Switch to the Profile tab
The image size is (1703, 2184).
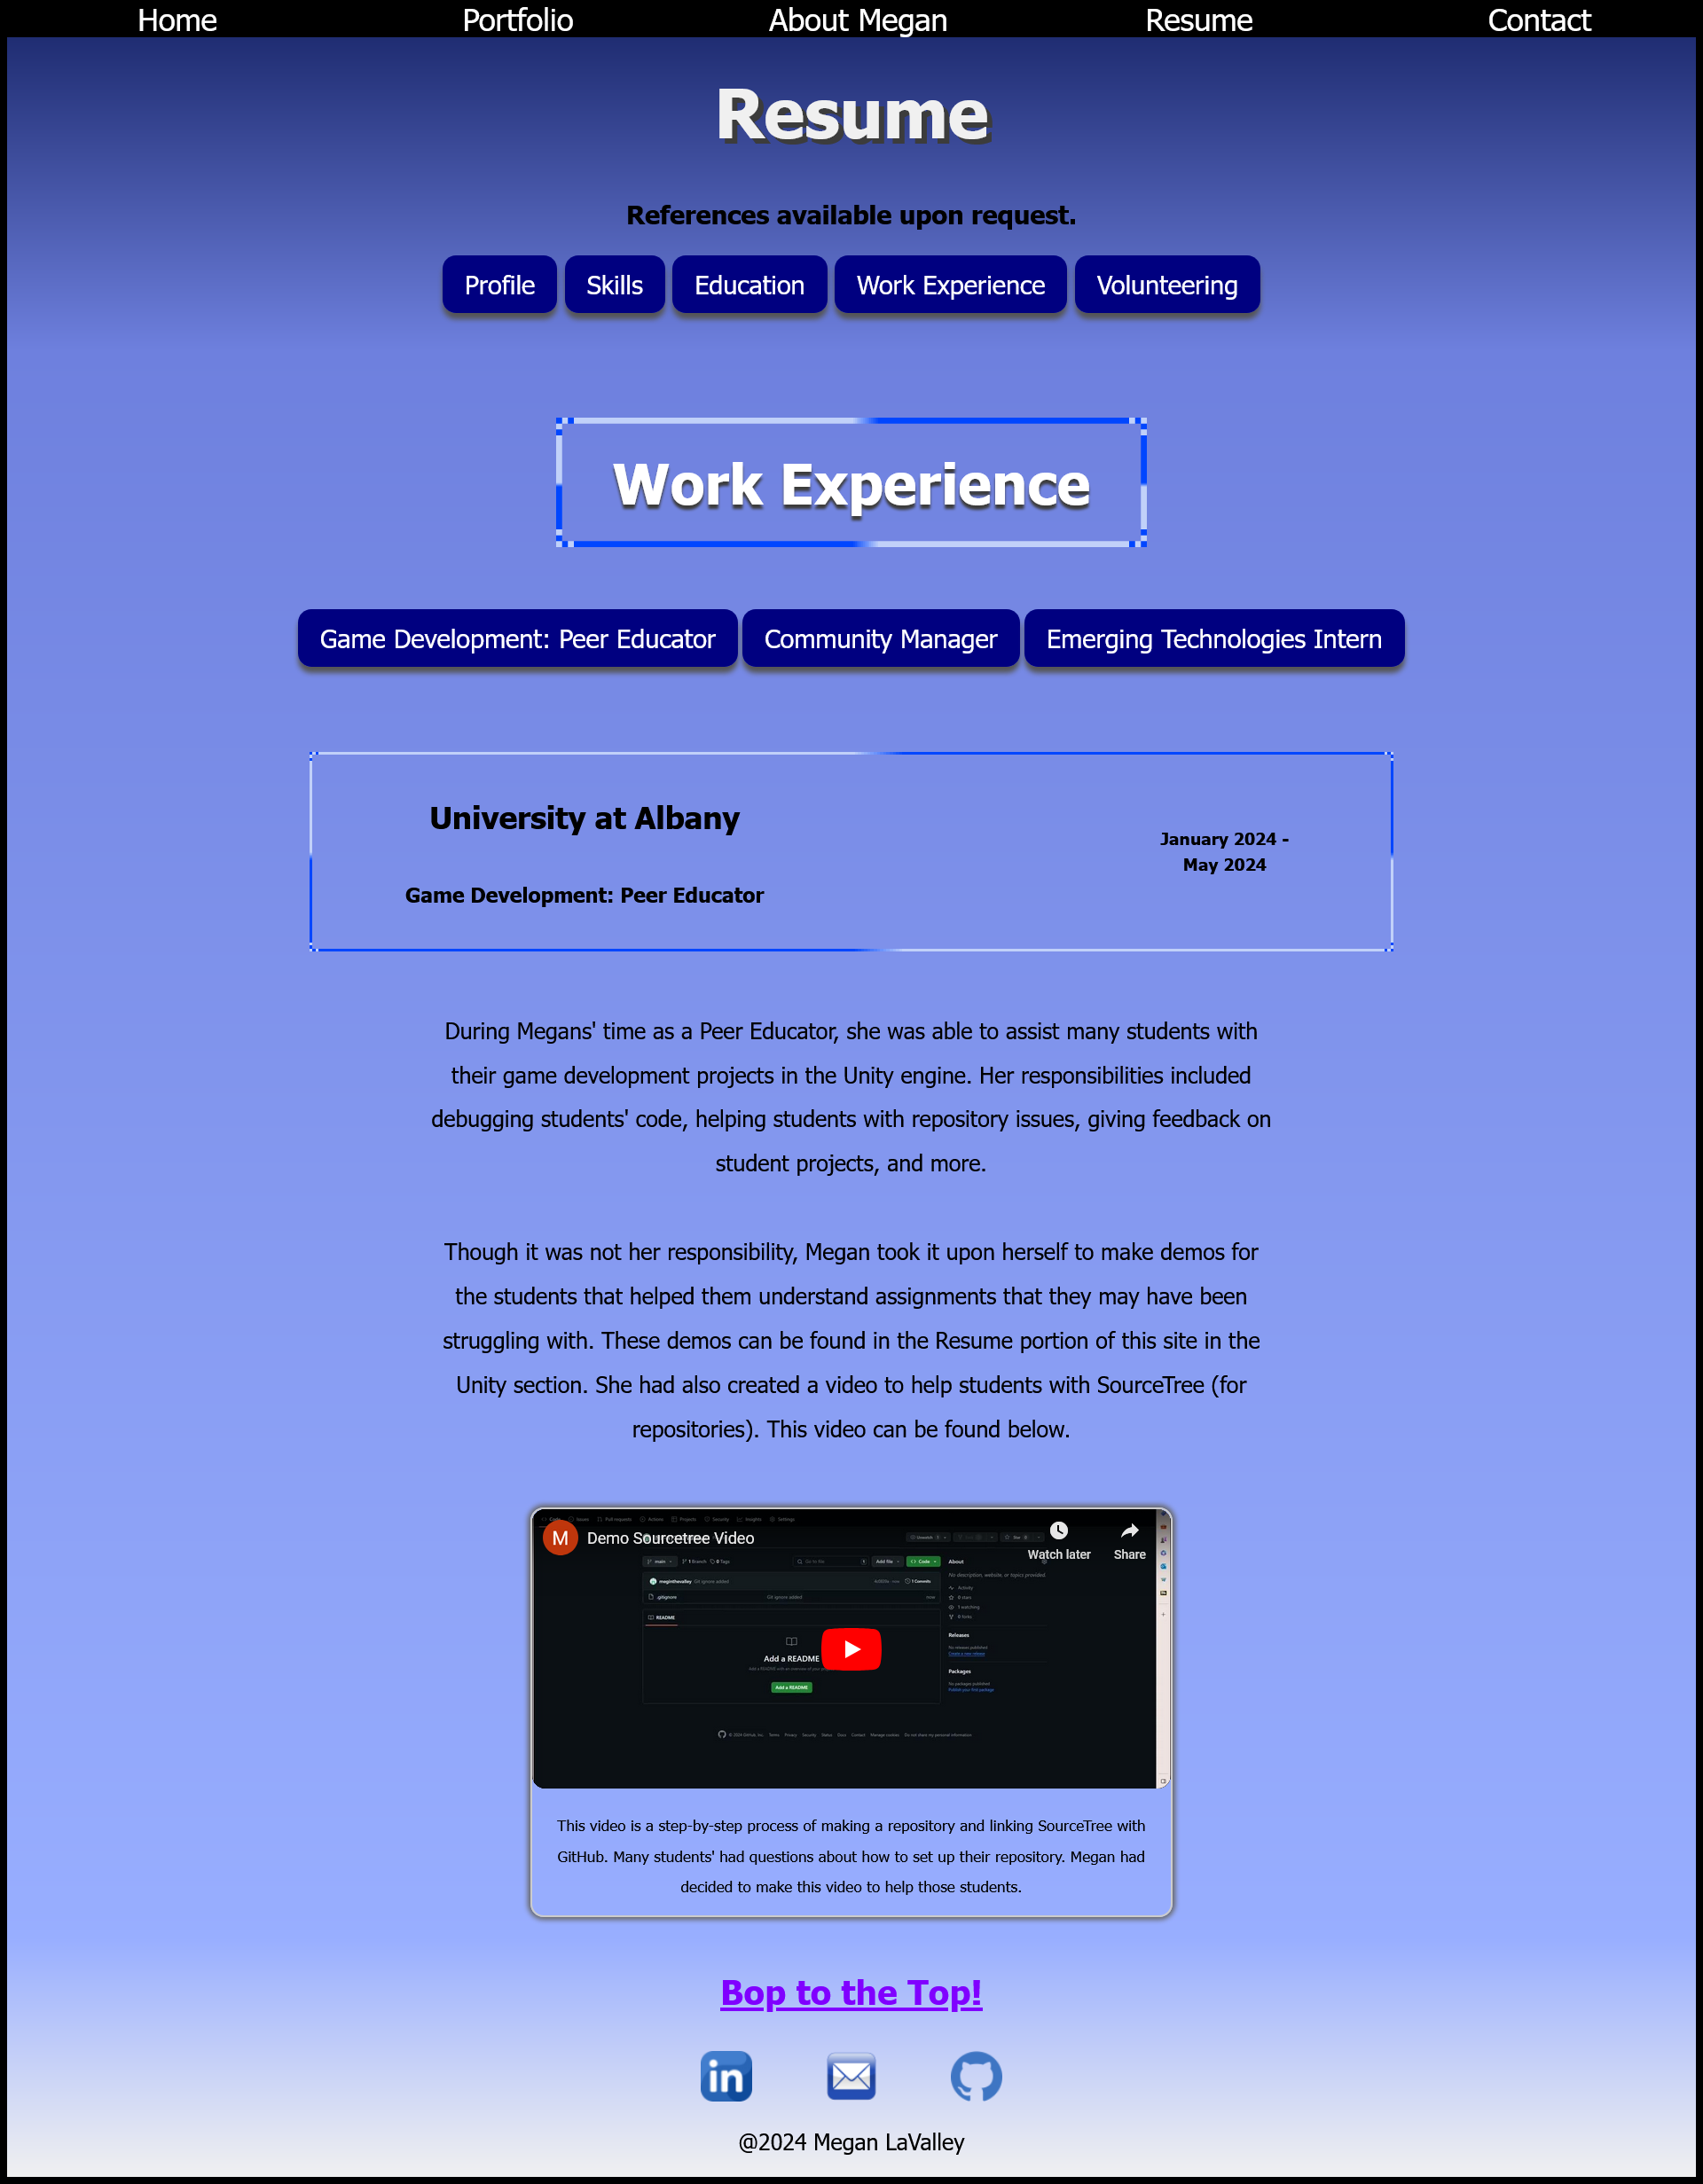click(498, 284)
